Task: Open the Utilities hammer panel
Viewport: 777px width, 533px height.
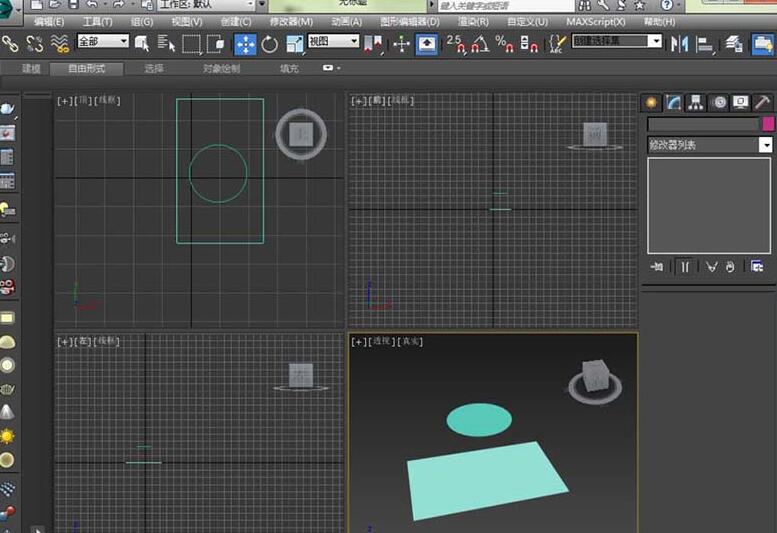Action: pos(762,102)
